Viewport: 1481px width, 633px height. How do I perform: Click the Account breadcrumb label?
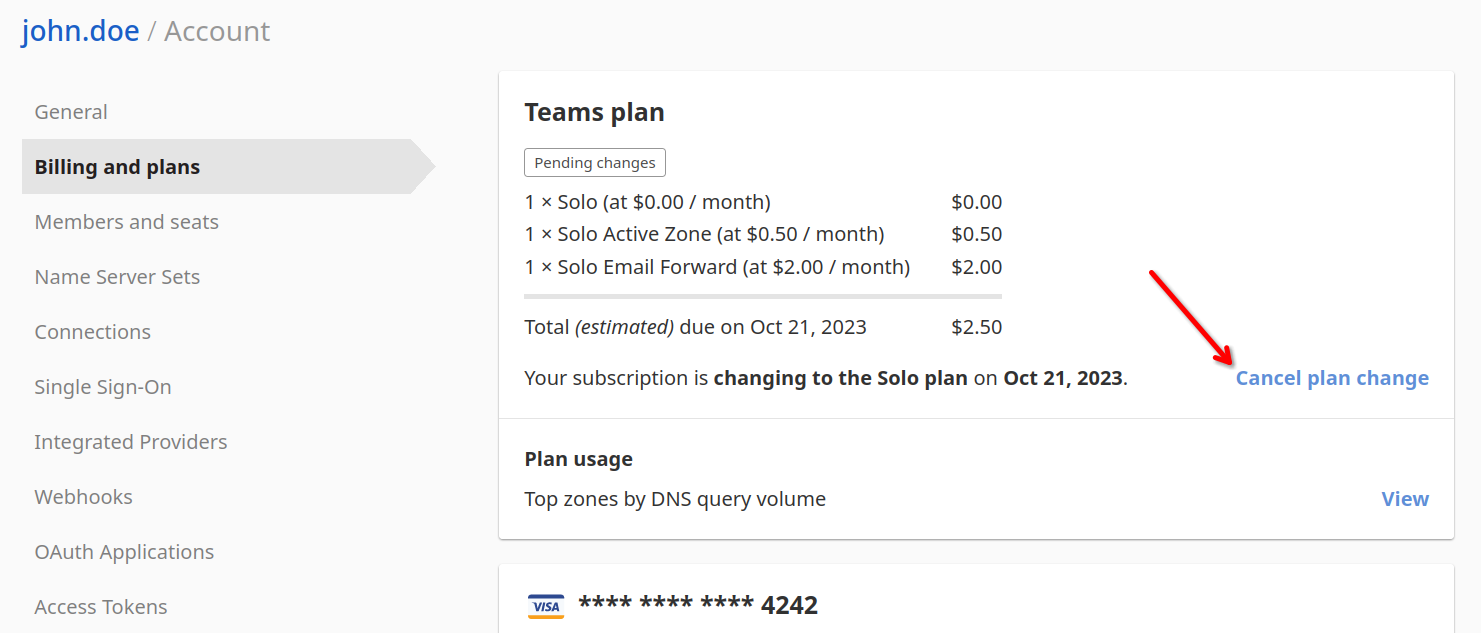click(x=217, y=30)
